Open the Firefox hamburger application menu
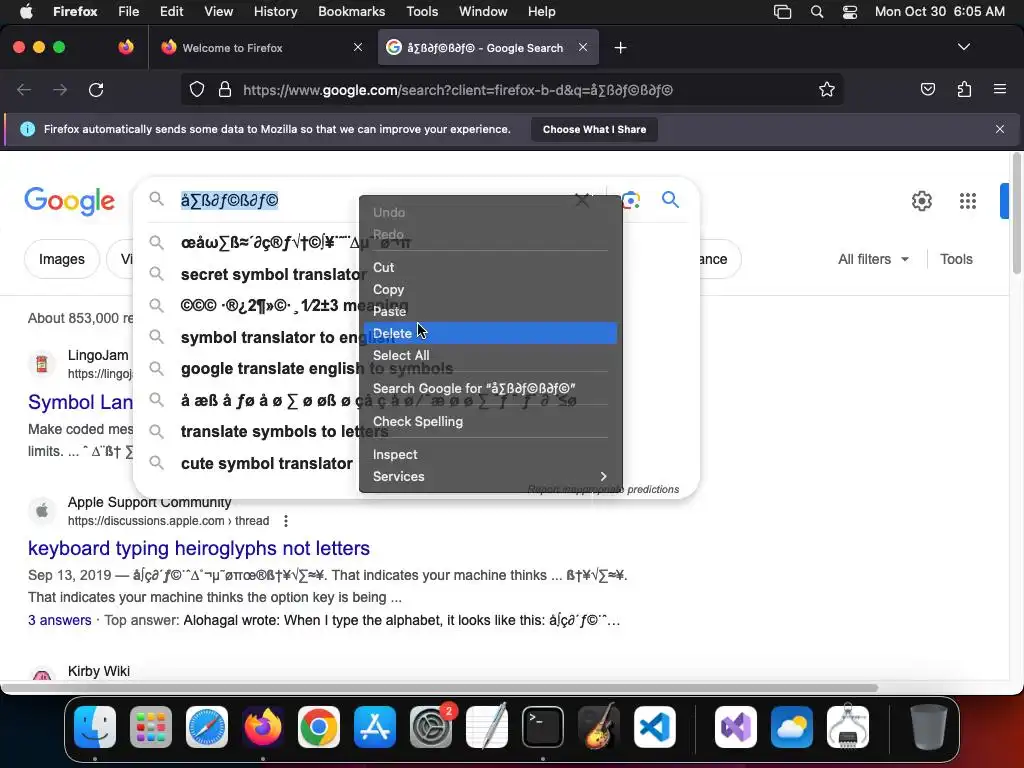This screenshot has width=1024, height=768. click(x=1000, y=89)
